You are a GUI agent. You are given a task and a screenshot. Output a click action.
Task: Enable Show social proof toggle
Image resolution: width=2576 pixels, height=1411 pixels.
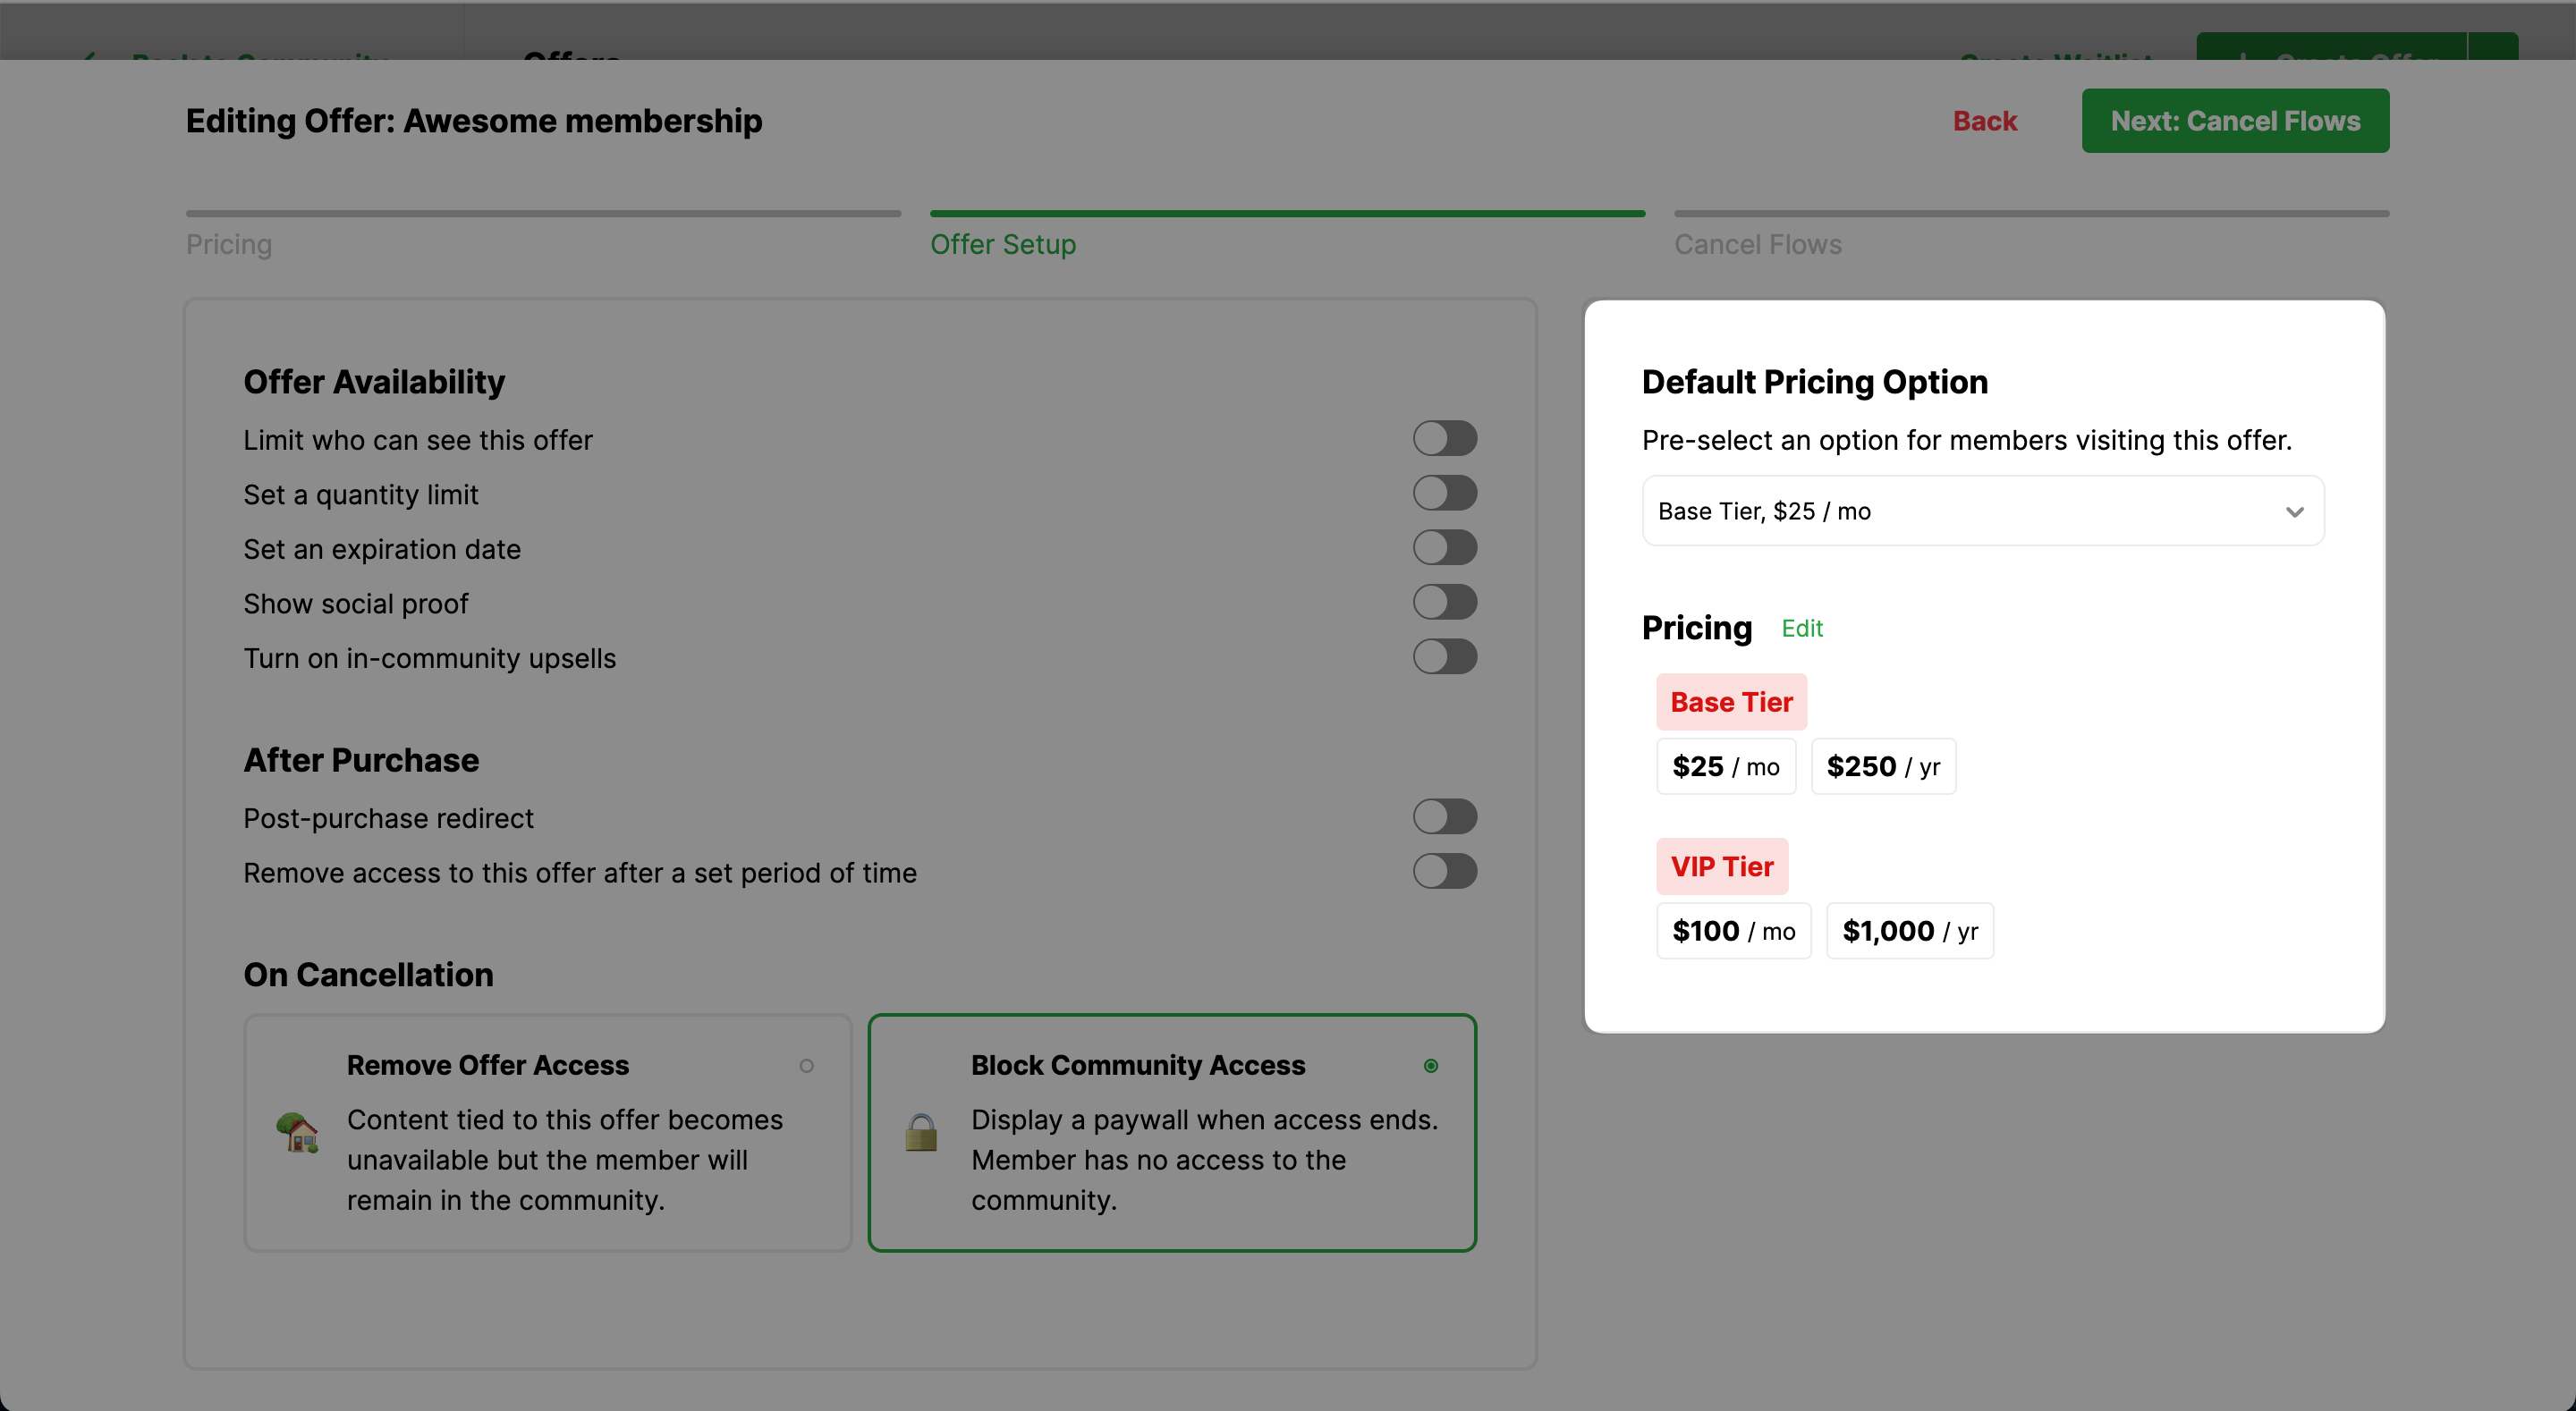tap(1444, 602)
